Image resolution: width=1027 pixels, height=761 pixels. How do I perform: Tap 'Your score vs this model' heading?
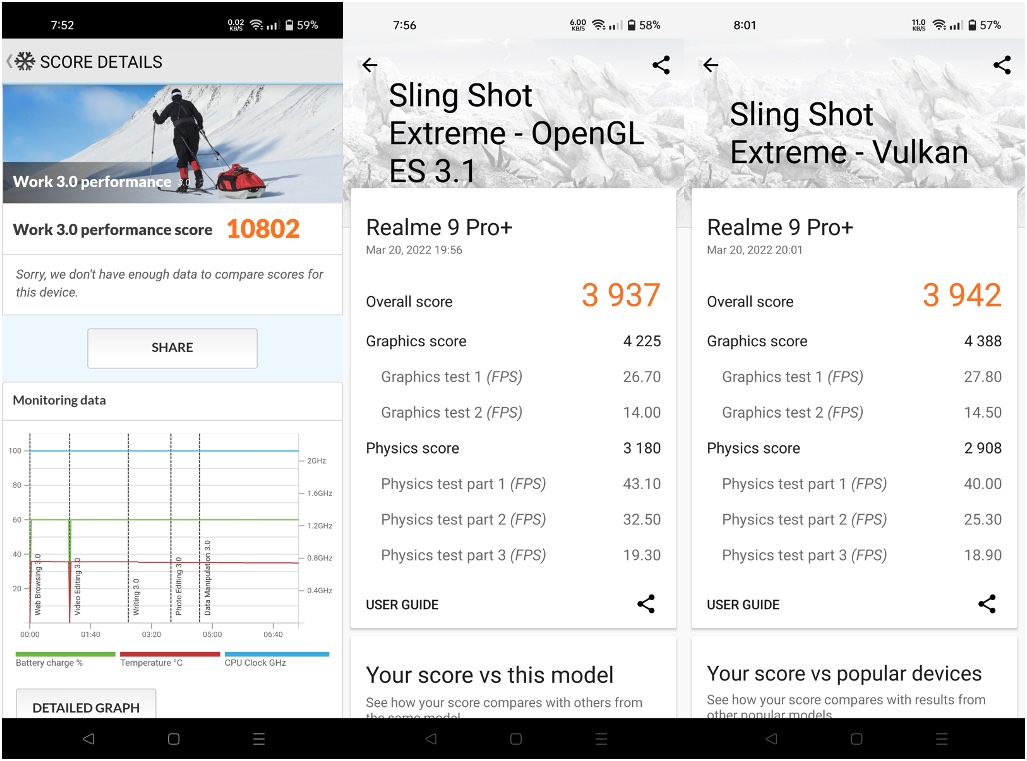click(x=490, y=675)
